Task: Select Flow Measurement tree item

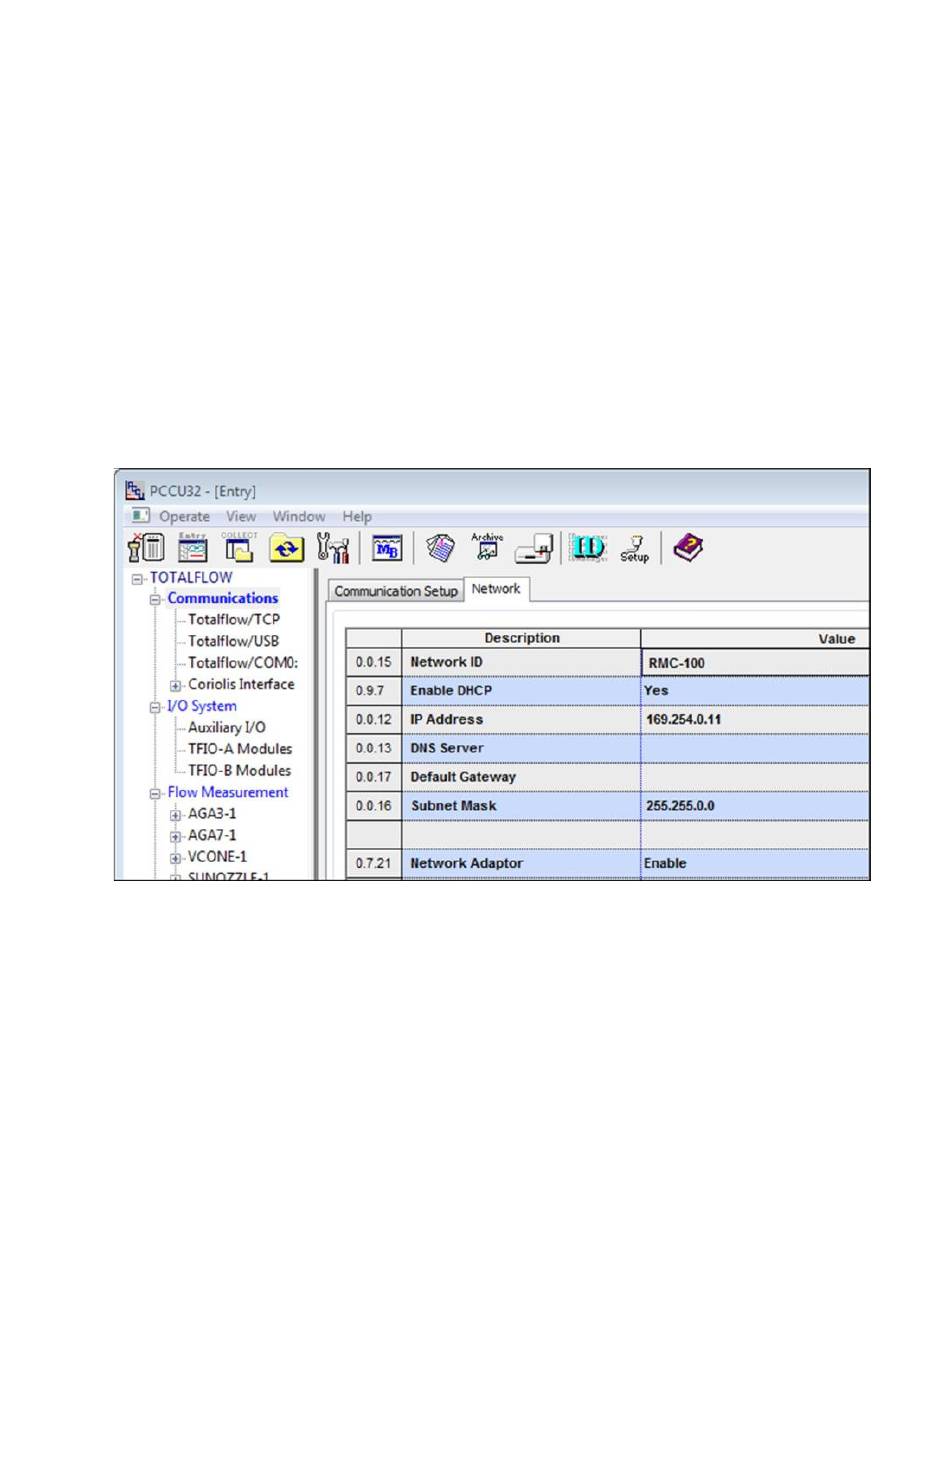Action: click(x=228, y=792)
